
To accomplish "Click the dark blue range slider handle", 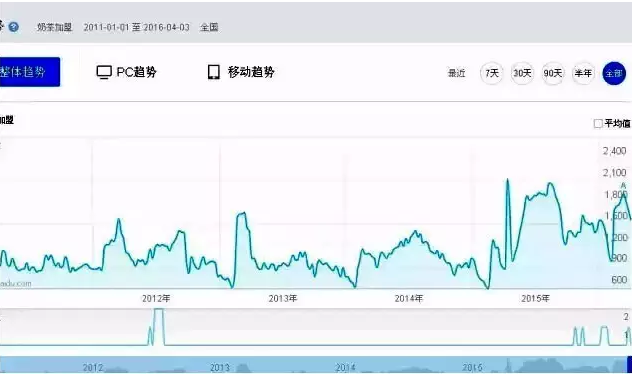I will point(629,364).
